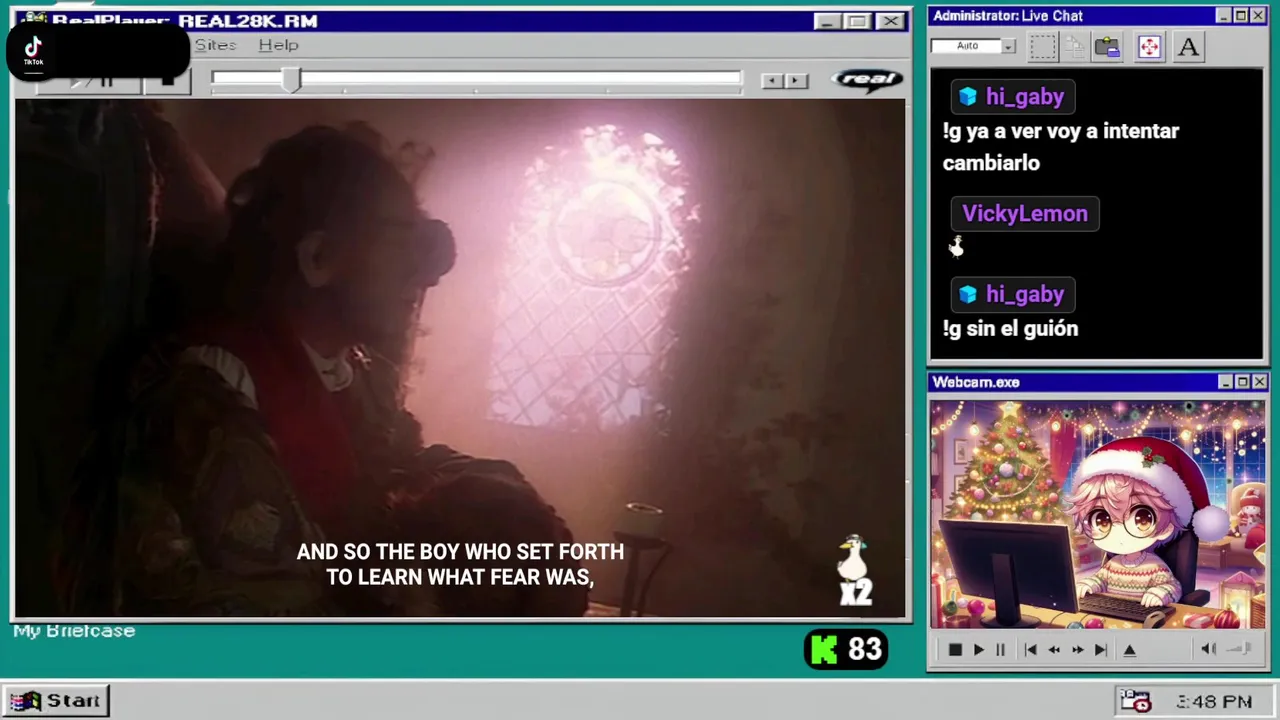Viewport: 1280px width, 720px height.
Task: Click the scheduler tray icon in the taskbar
Action: pyautogui.click(x=1134, y=701)
